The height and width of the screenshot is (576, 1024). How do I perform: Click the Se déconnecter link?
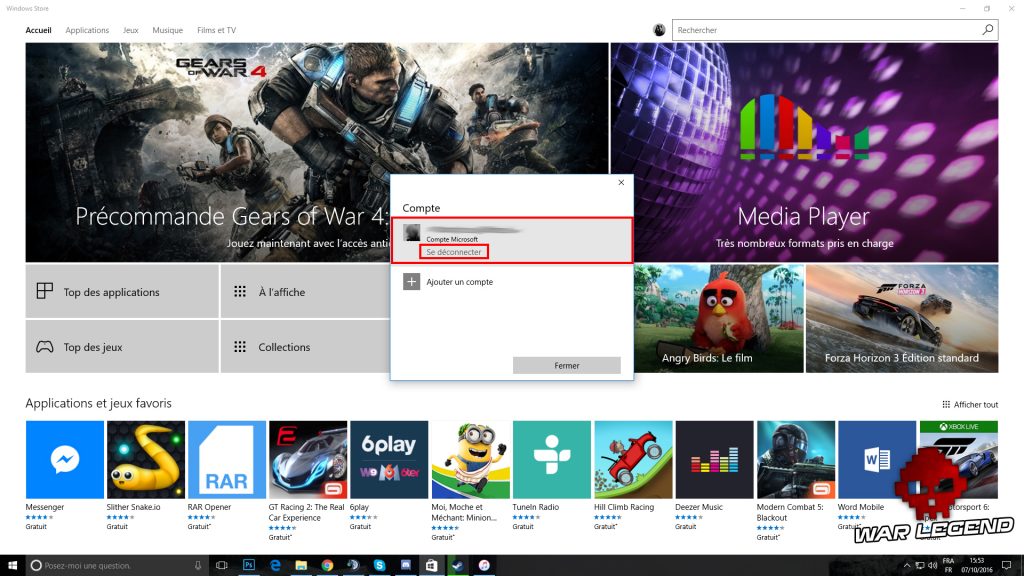[454, 252]
